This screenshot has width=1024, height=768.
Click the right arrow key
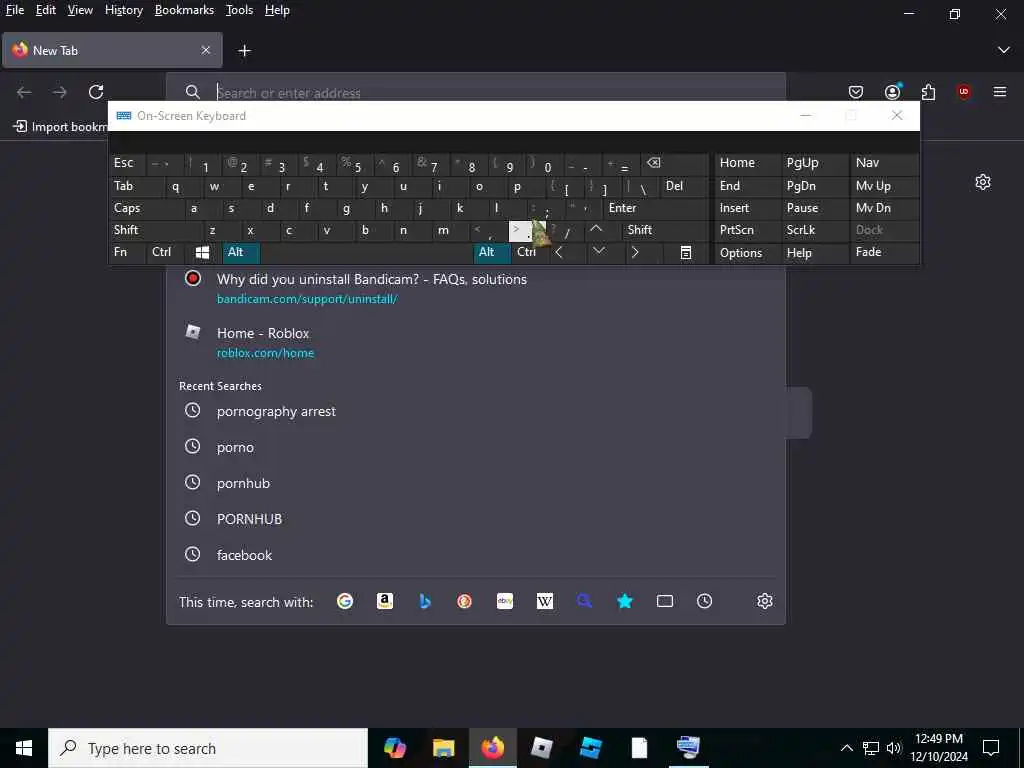pos(635,252)
